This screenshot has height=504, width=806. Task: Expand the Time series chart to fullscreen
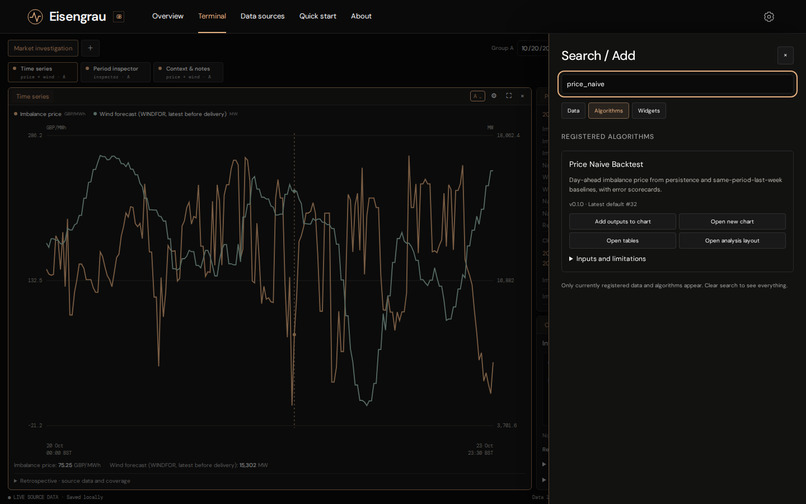pyautogui.click(x=508, y=96)
